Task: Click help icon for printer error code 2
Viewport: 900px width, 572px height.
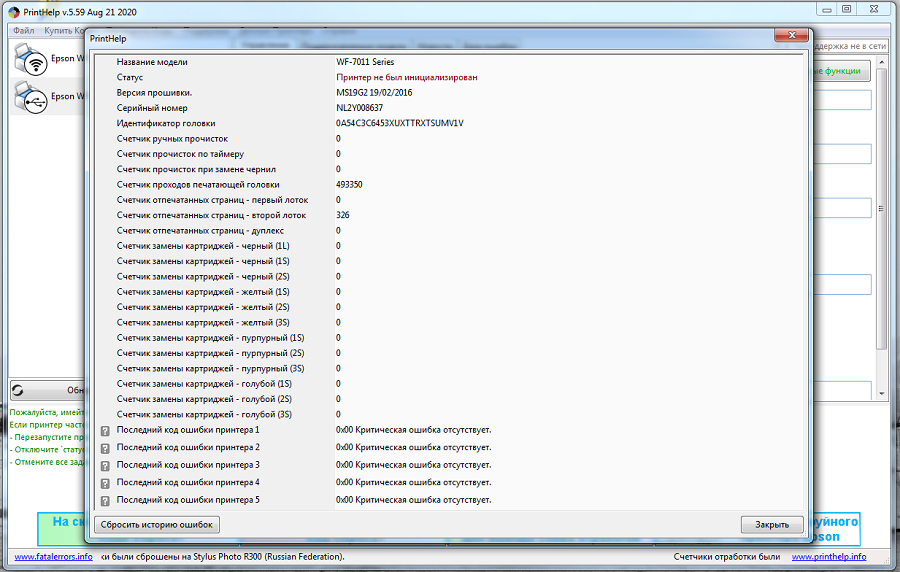Action: tap(105, 449)
